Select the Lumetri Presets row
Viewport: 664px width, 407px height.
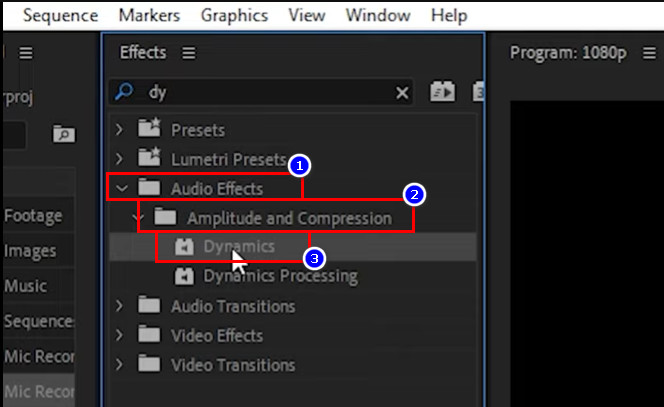[x=293, y=159]
